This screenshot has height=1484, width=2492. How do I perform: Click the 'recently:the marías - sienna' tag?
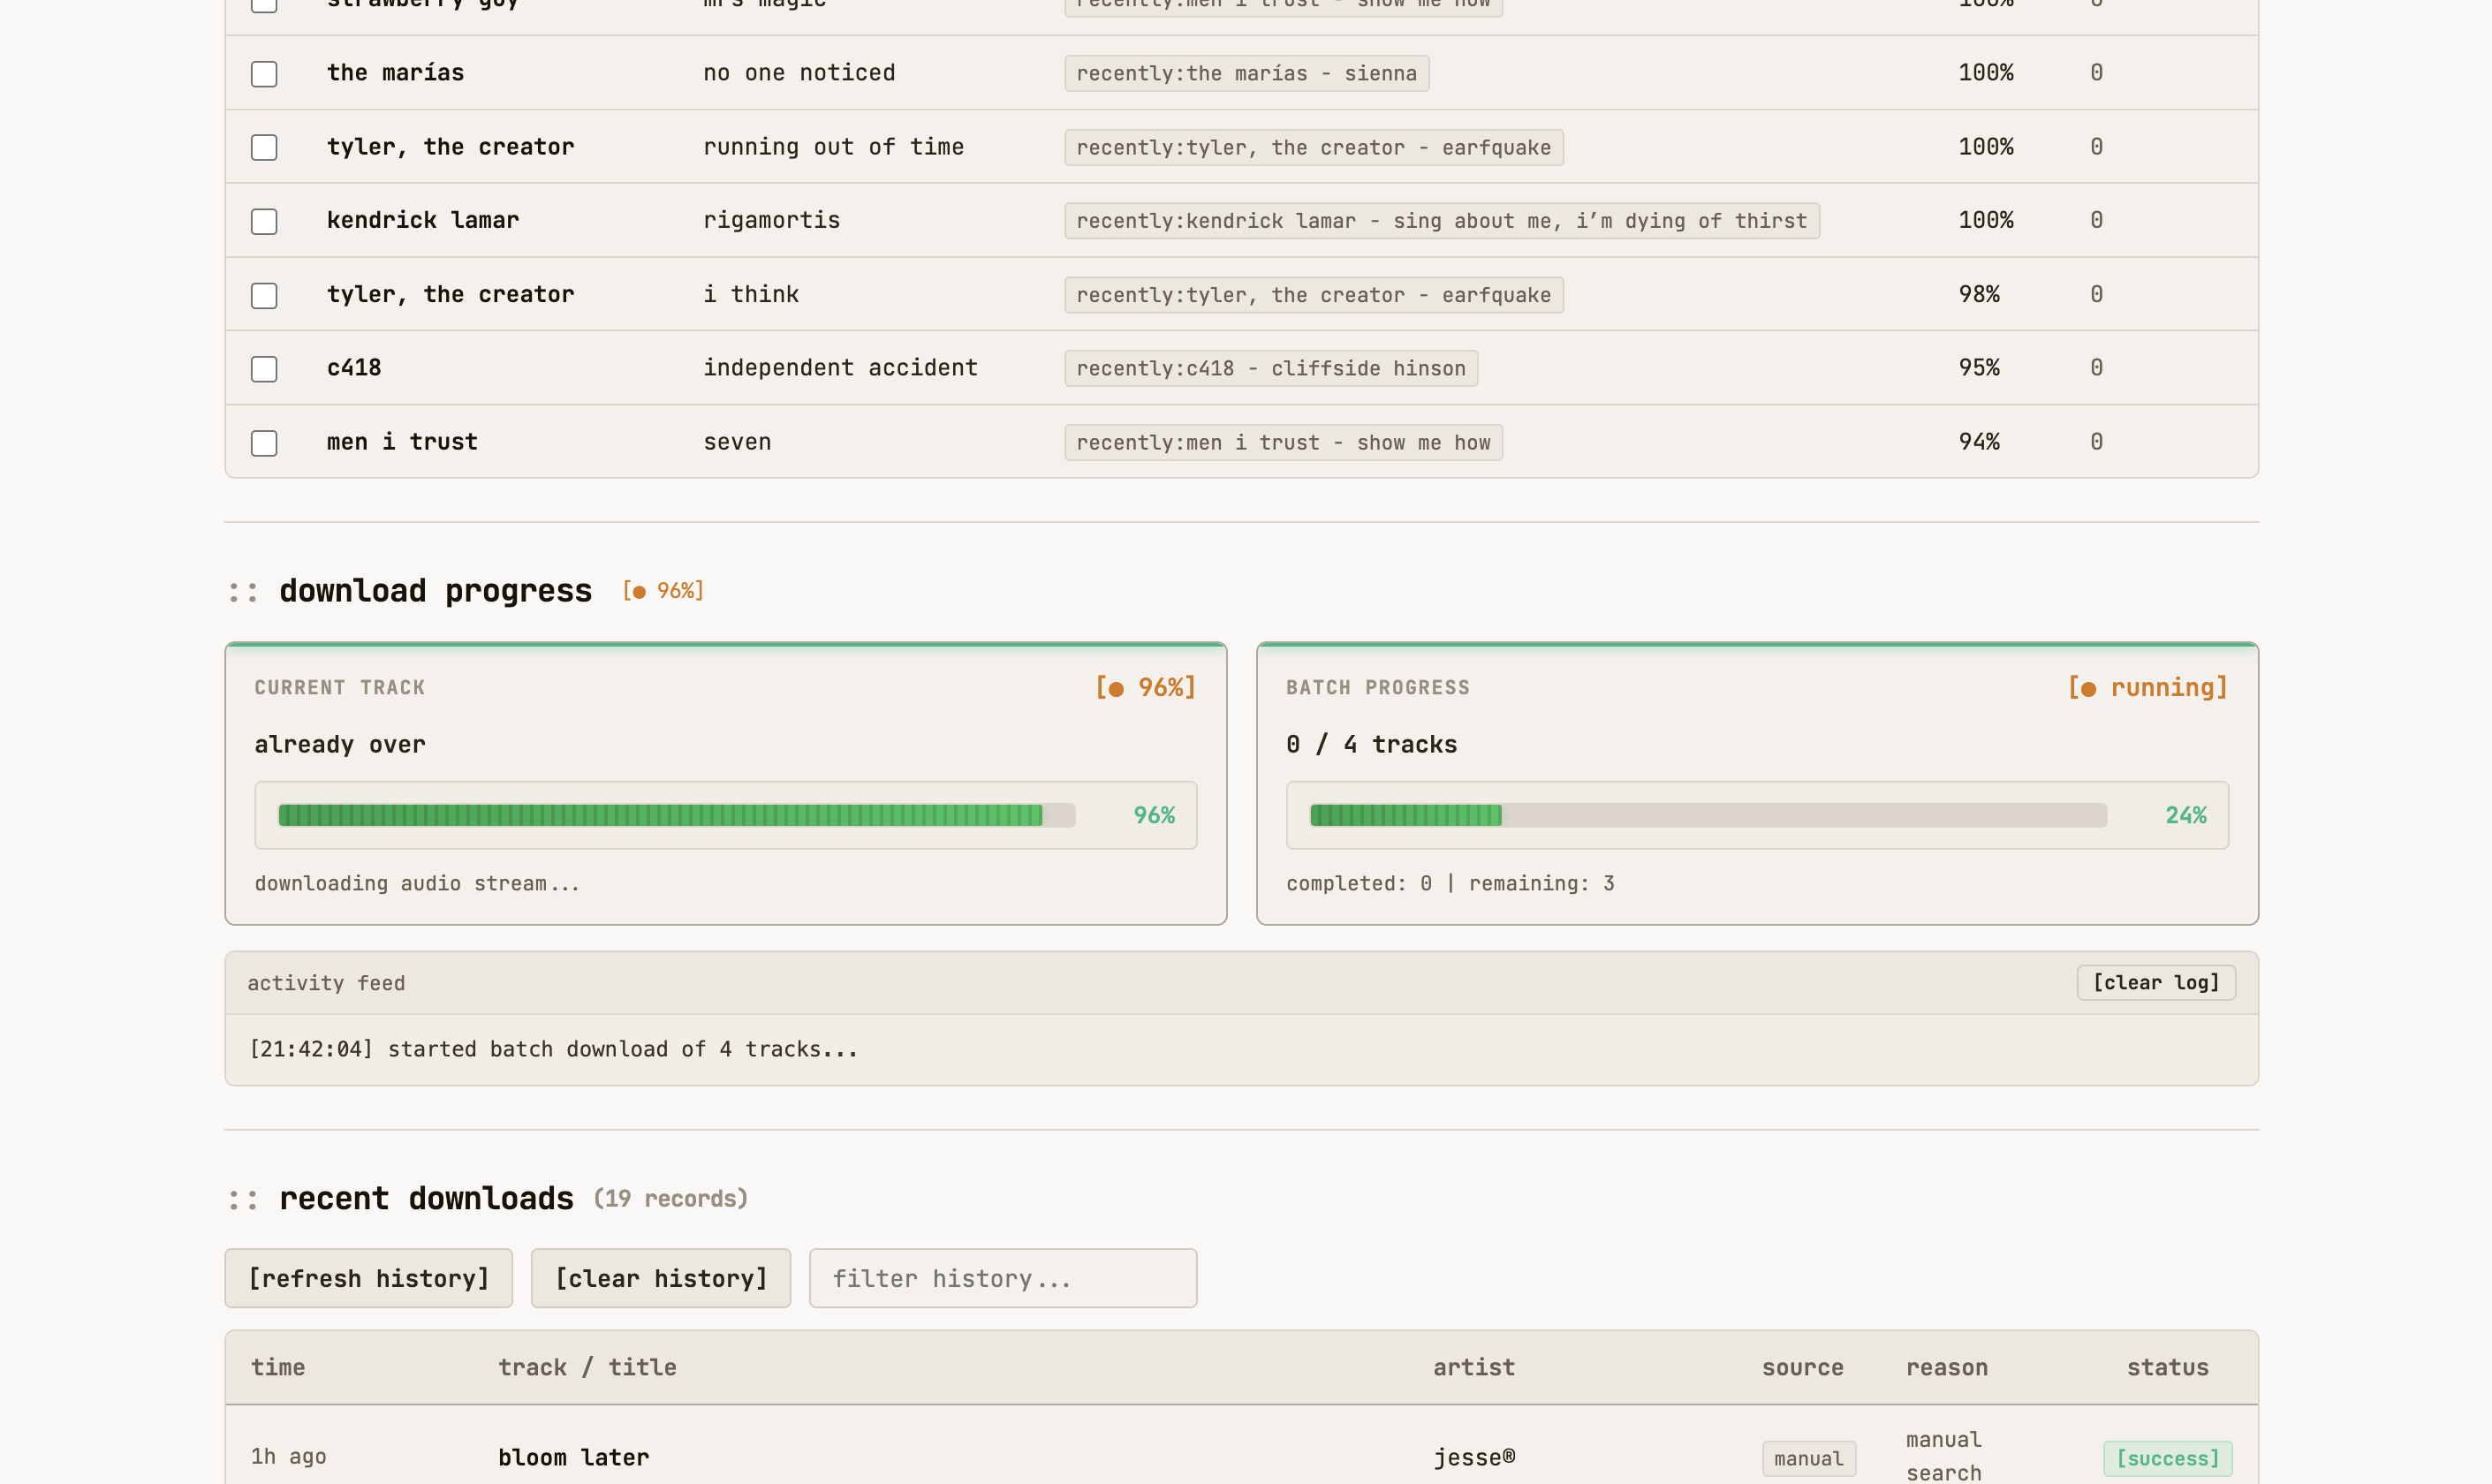point(1247,73)
